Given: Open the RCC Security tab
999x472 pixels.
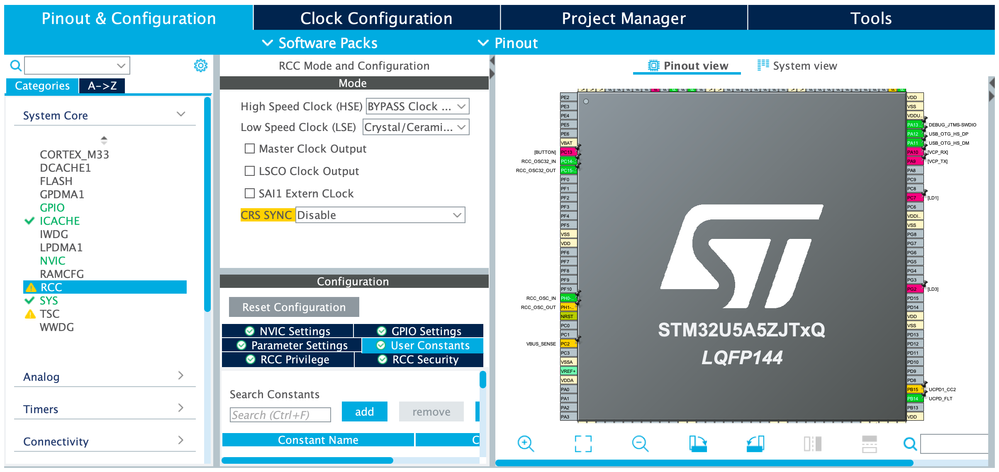Looking at the screenshot, I should click(x=419, y=359).
